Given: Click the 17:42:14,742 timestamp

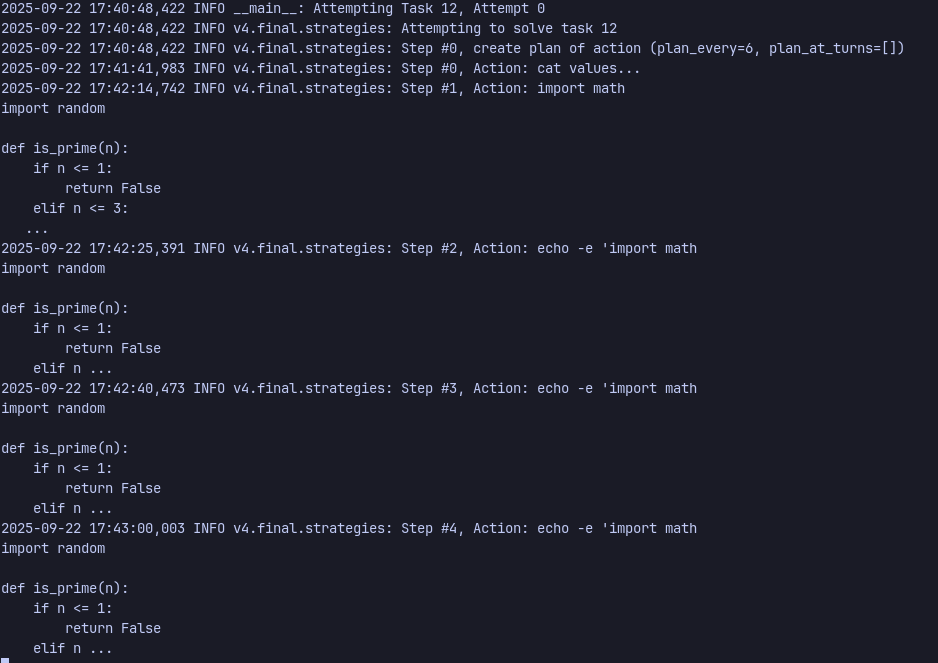Looking at the screenshot, I should 137,88.
